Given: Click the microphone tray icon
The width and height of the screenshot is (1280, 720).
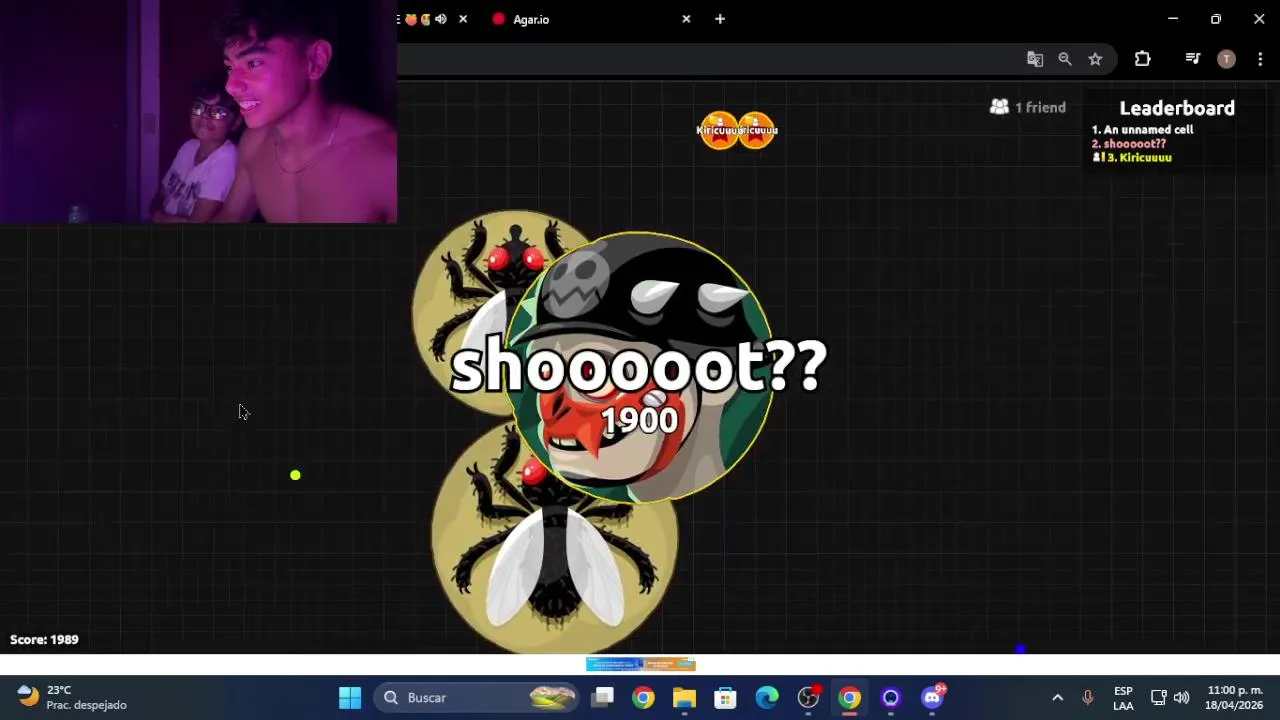Looking at the screenshot, I should (1088, 697).
